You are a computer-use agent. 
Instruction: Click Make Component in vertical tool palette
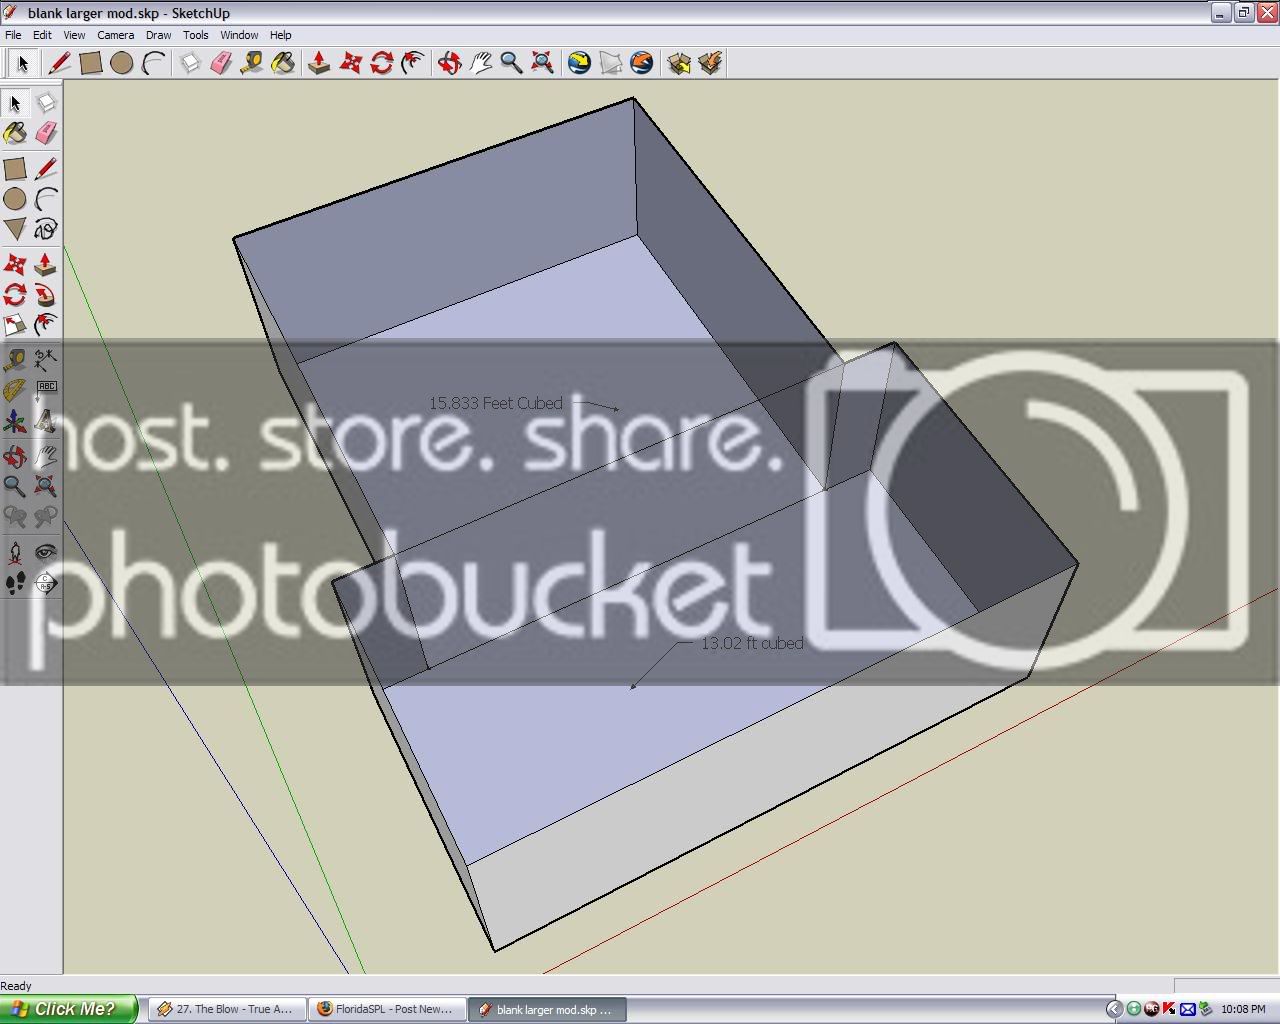coord(46,103)
